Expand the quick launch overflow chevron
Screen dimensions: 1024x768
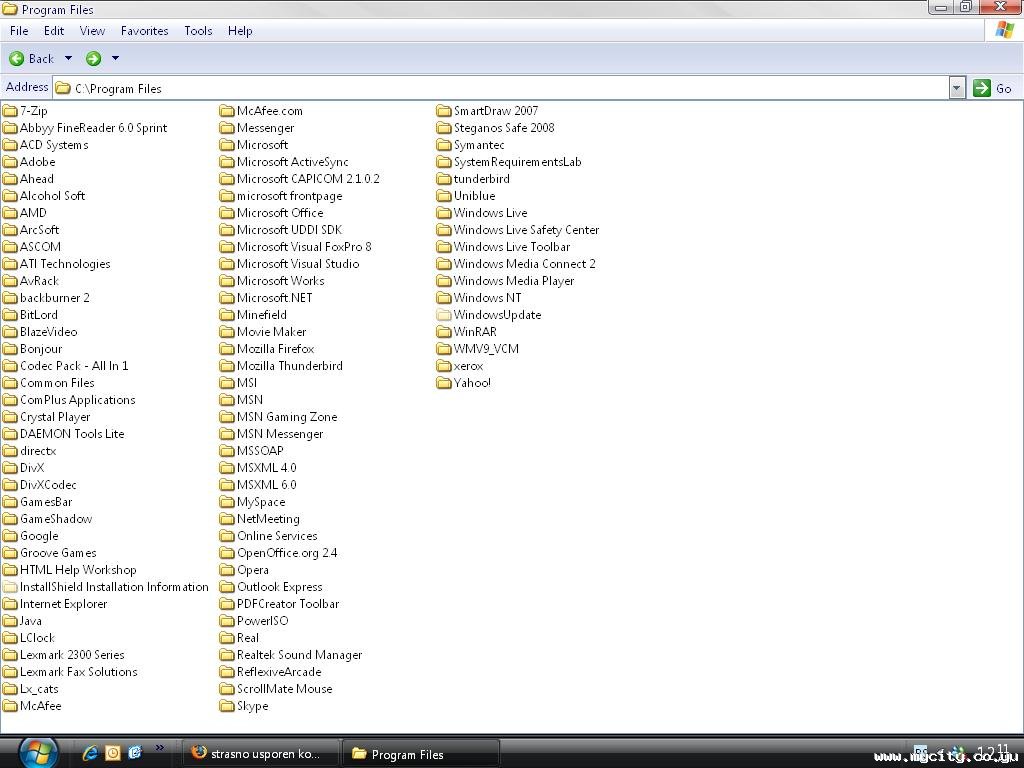click(159, 748)
